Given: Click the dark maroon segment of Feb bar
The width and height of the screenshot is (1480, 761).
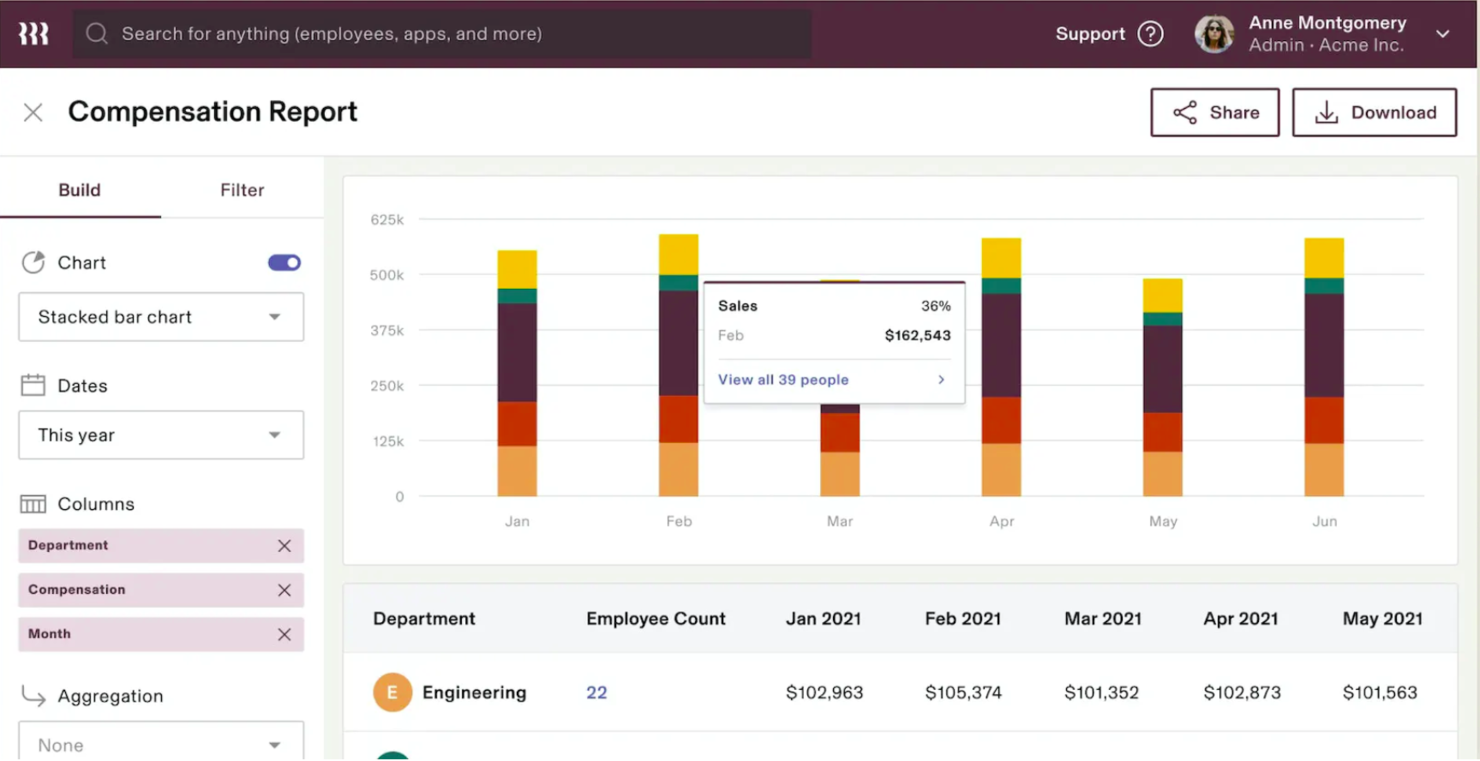Looking at the screenshot, I should coord(679,343).
